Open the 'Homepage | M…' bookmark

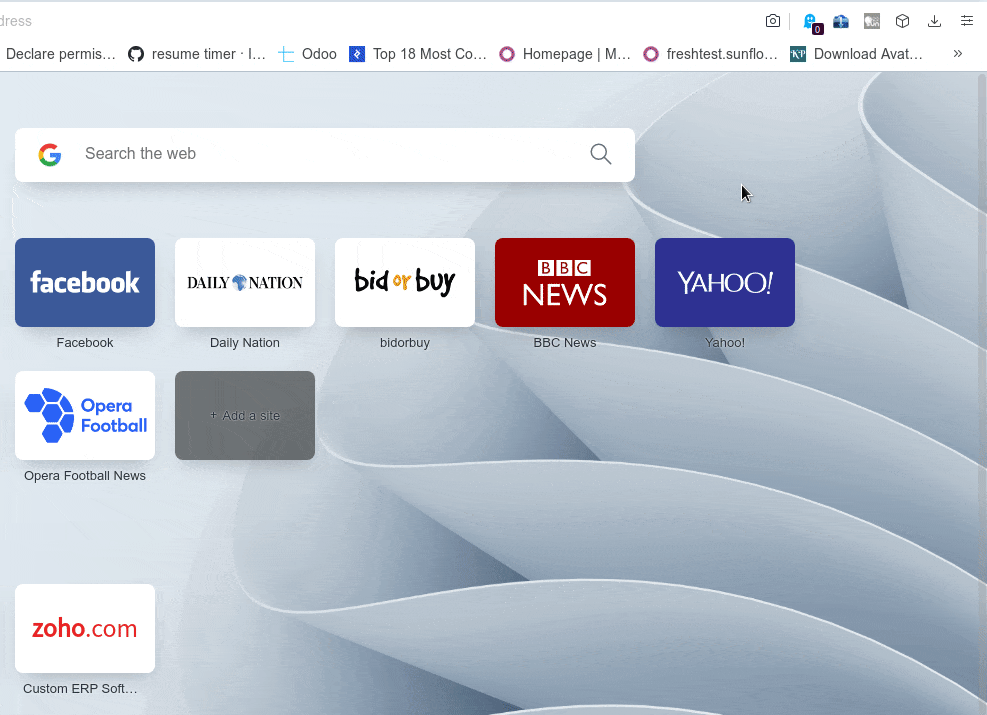(x=565, y=54)
